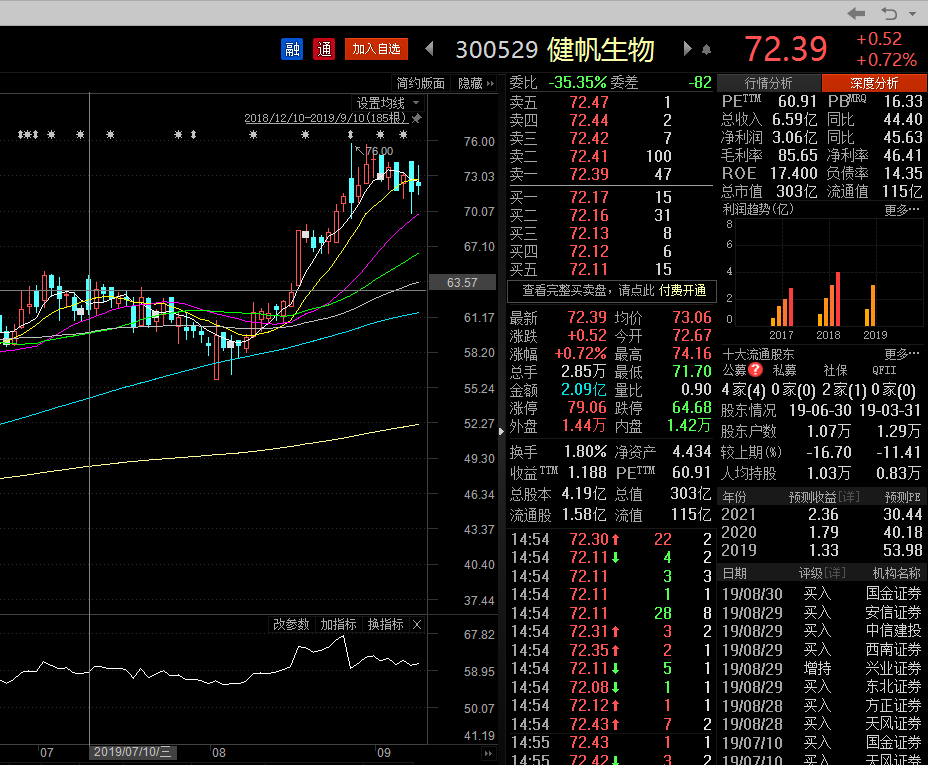Click the 2019 profit trend bars

point(870,306)
